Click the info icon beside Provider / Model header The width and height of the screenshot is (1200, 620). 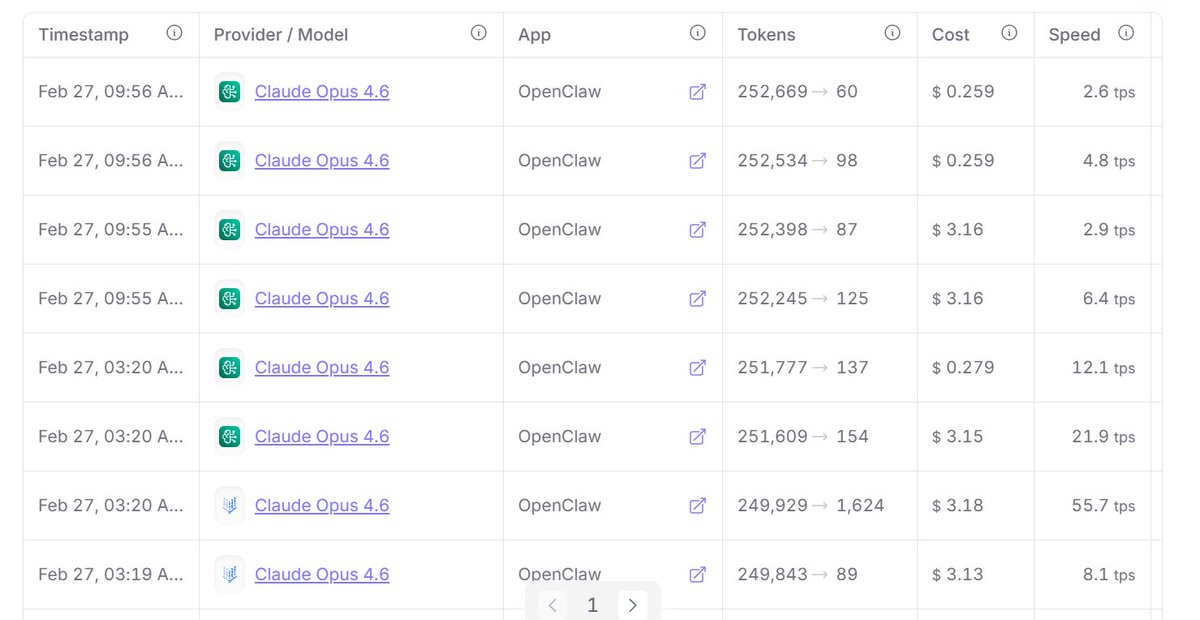coord(478,34)
